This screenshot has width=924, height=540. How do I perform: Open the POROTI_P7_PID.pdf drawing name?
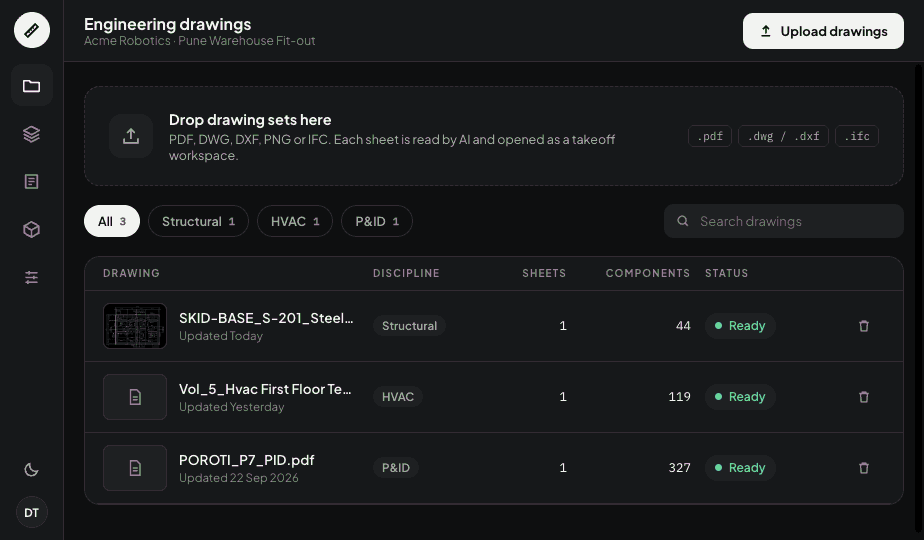(x=247, y=460)
